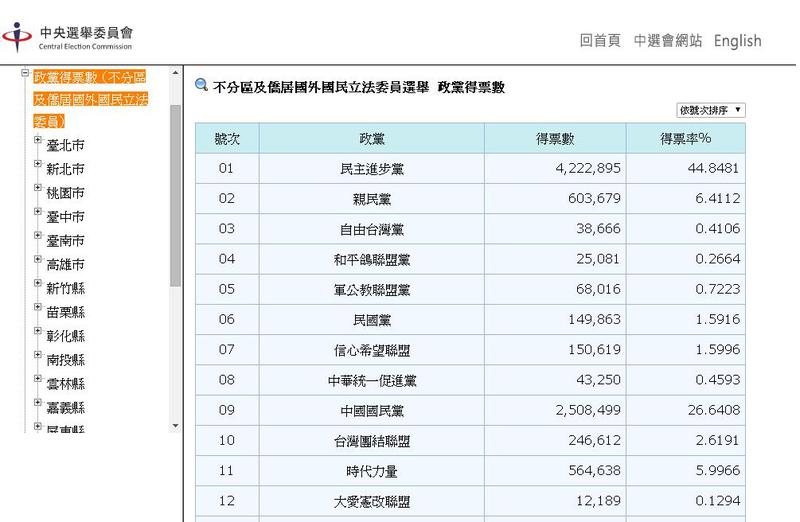
Task: Click the tree panel scroll-up arrow
Action: (x=176, y=73)
